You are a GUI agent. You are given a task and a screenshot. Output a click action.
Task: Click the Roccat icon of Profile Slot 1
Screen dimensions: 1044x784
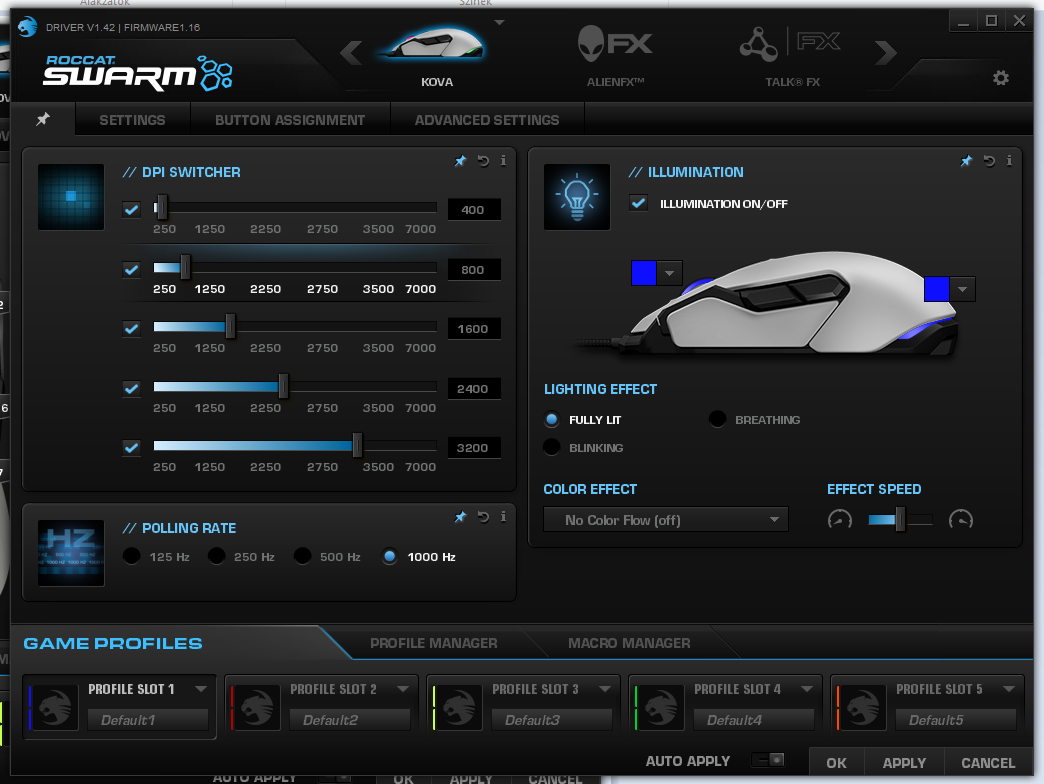55,707
